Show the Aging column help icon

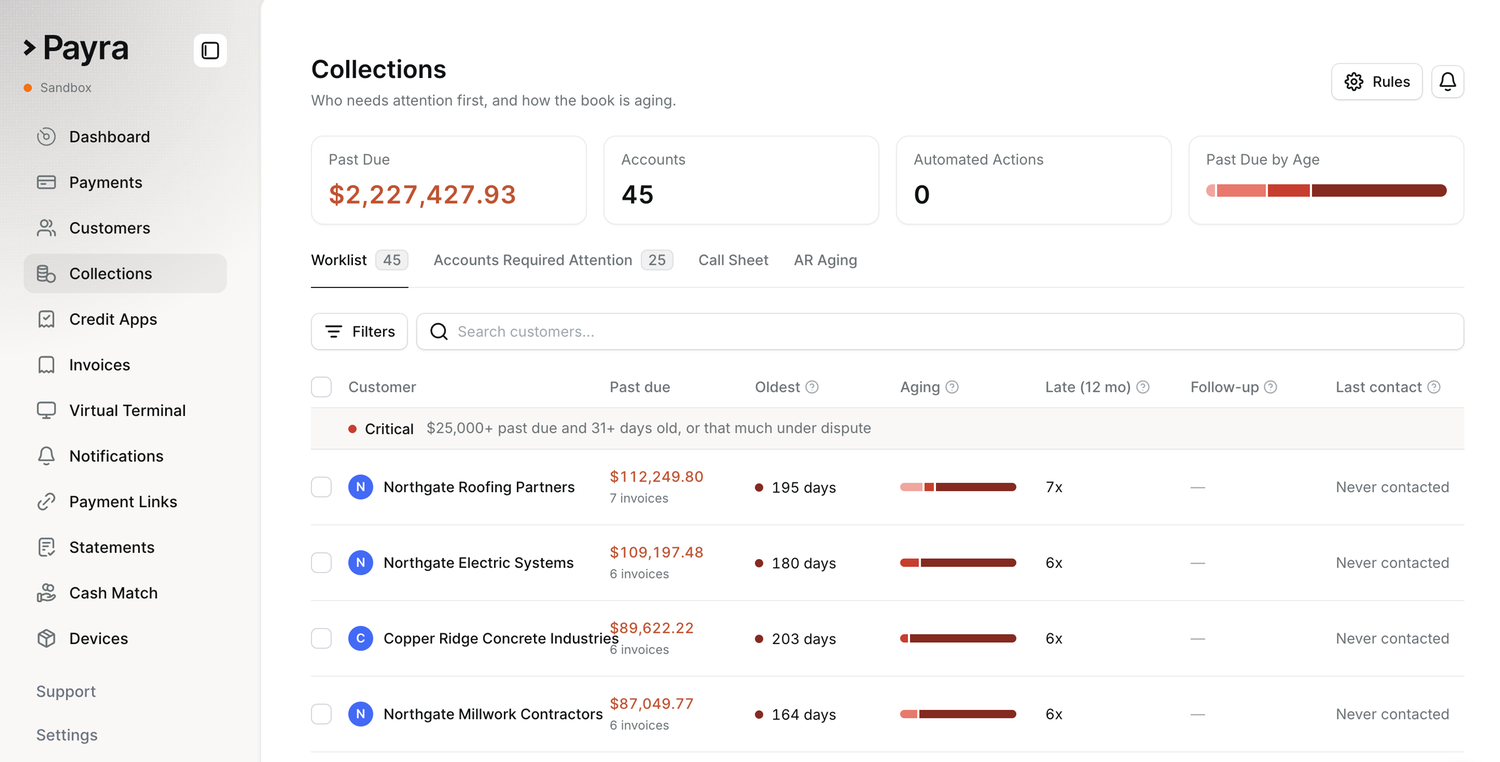(x=952, y=387)
